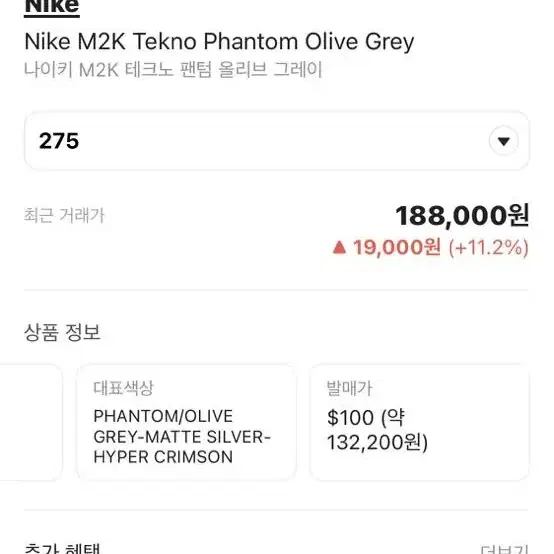The height and width of the screenshot is (554, 554).
Task: Open the Nike brand link
Action: click(x=52, y=7)
